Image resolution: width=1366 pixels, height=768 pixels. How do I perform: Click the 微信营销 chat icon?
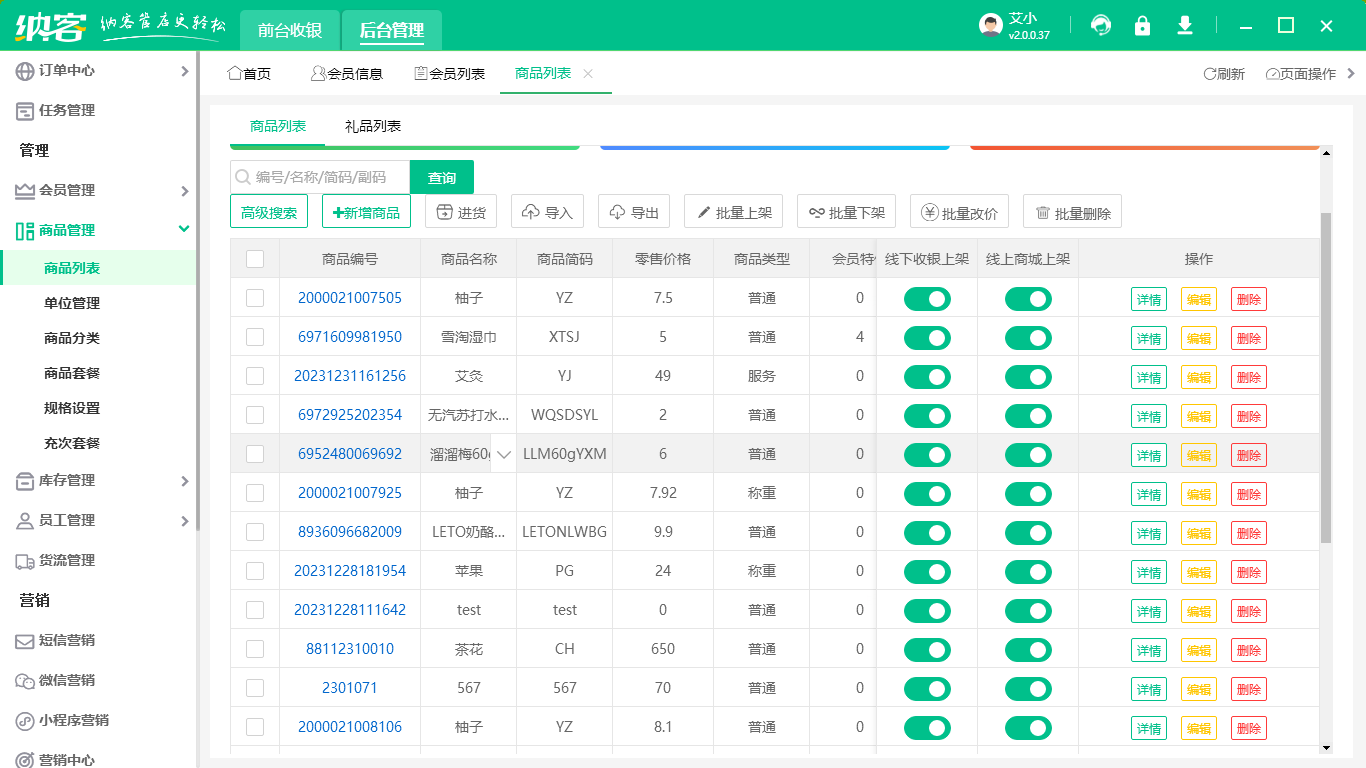coord(25,681)
